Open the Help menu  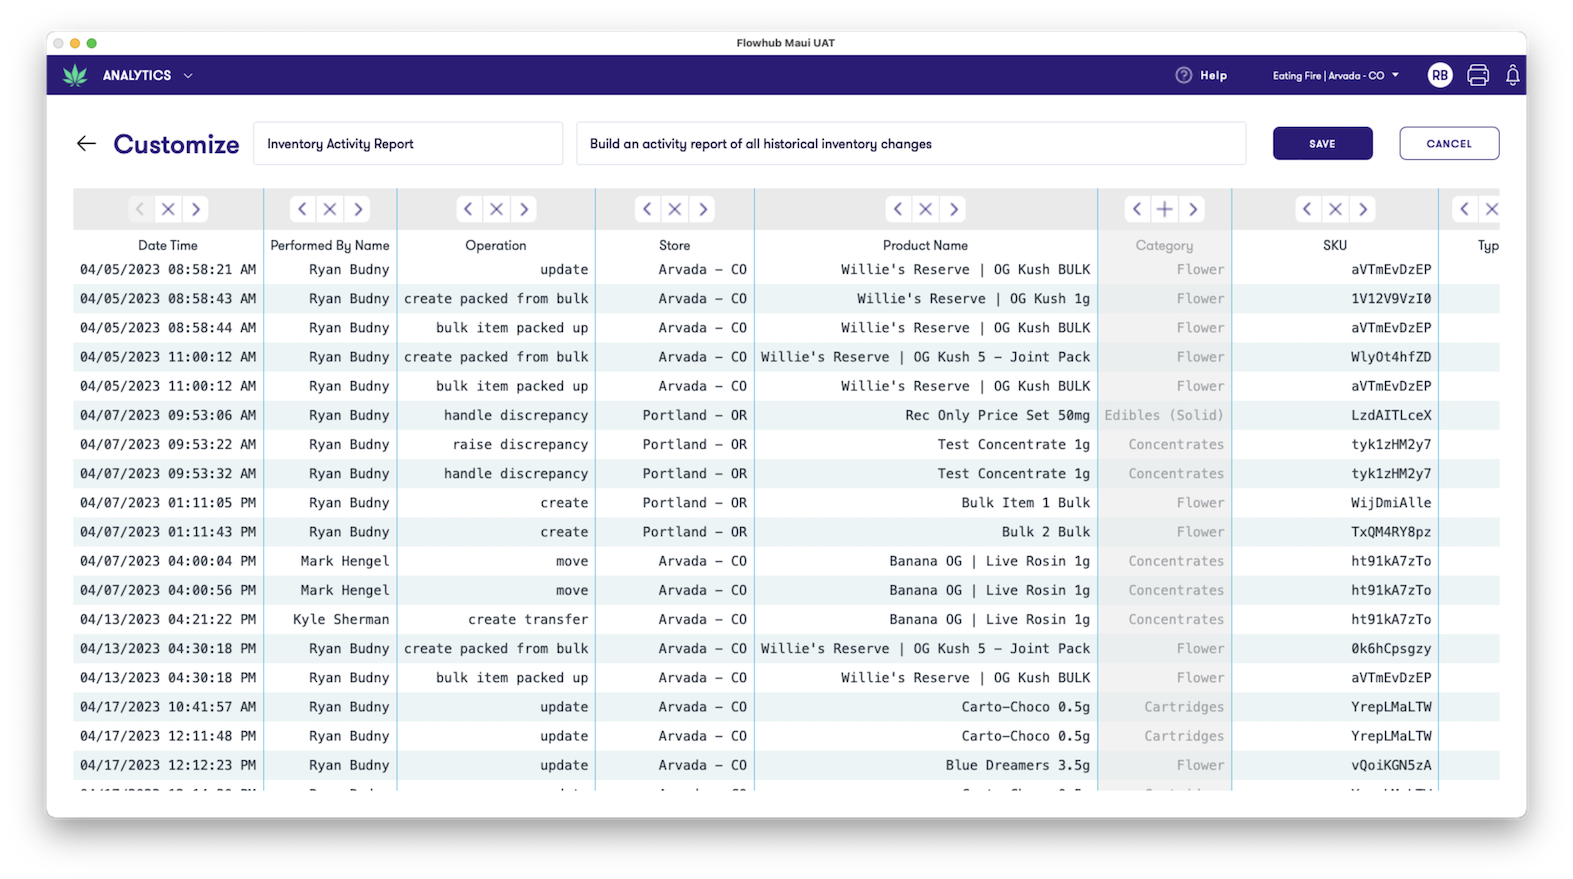pos(1201,75)
